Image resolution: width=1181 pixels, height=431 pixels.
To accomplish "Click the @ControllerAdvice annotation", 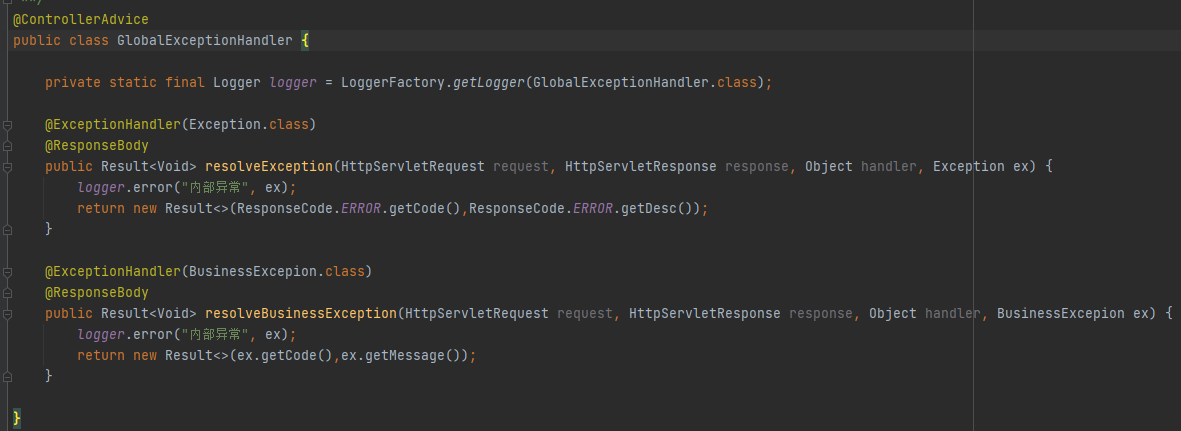I will coord(81,19).
